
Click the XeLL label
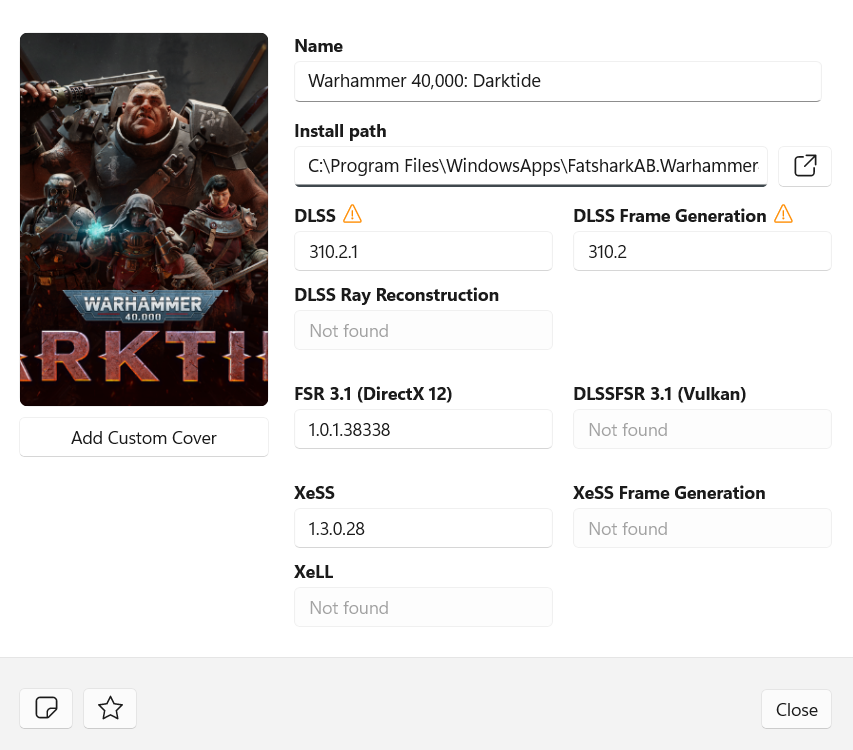[313, 572]
